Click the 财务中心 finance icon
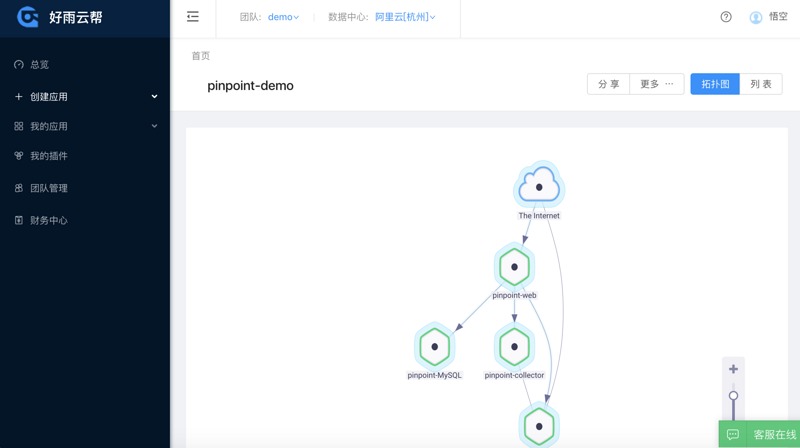 point(19,220)
